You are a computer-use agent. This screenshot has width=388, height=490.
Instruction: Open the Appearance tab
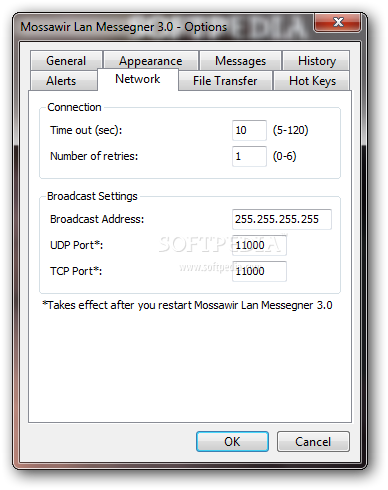(151, 61)
